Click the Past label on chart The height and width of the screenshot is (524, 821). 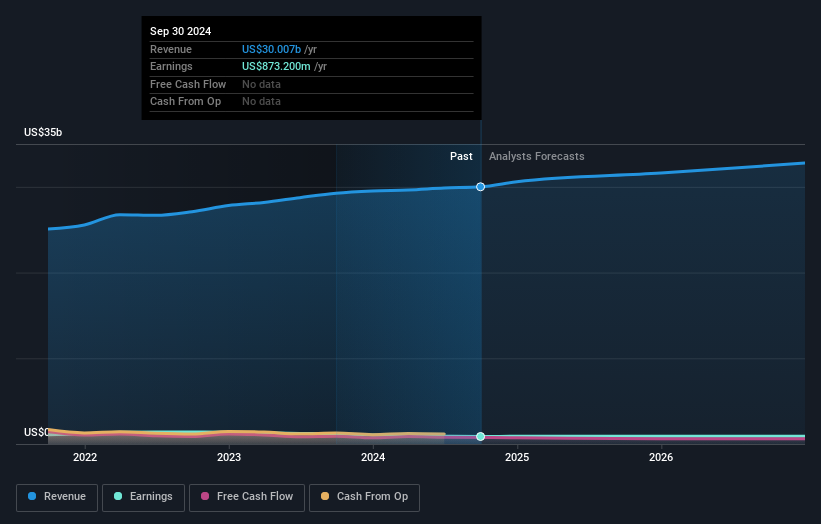pyautogui.click(x=461, y=156)
